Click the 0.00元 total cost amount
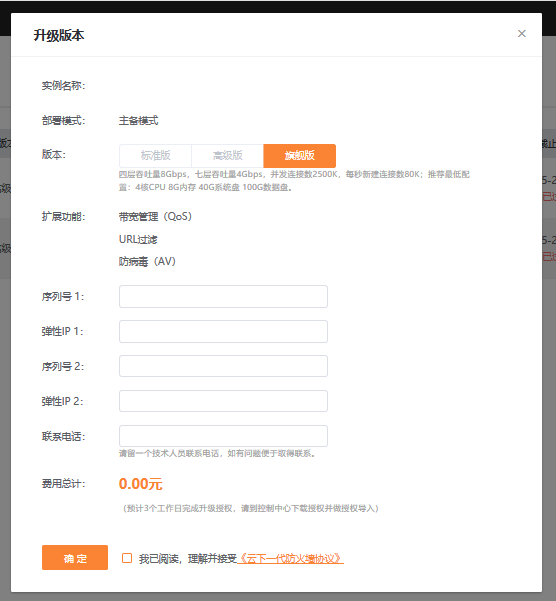556x601 pixels. (141, 484)
